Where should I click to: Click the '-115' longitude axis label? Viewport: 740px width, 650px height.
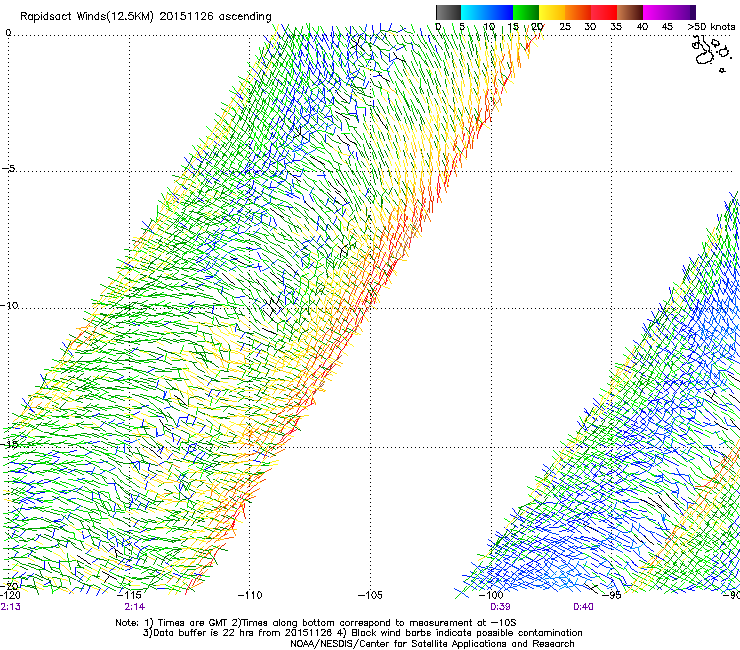click(129, 595)
